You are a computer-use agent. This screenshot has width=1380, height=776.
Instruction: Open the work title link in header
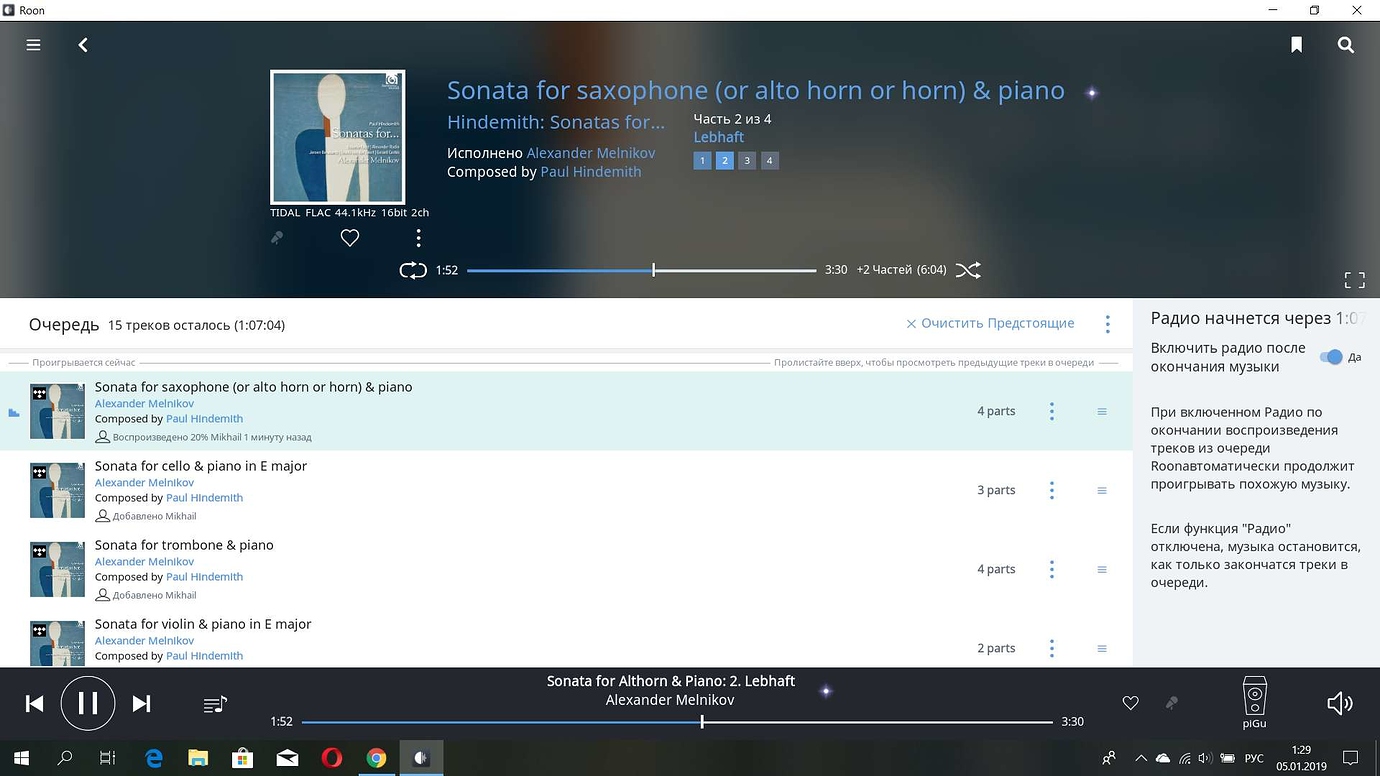755,90
